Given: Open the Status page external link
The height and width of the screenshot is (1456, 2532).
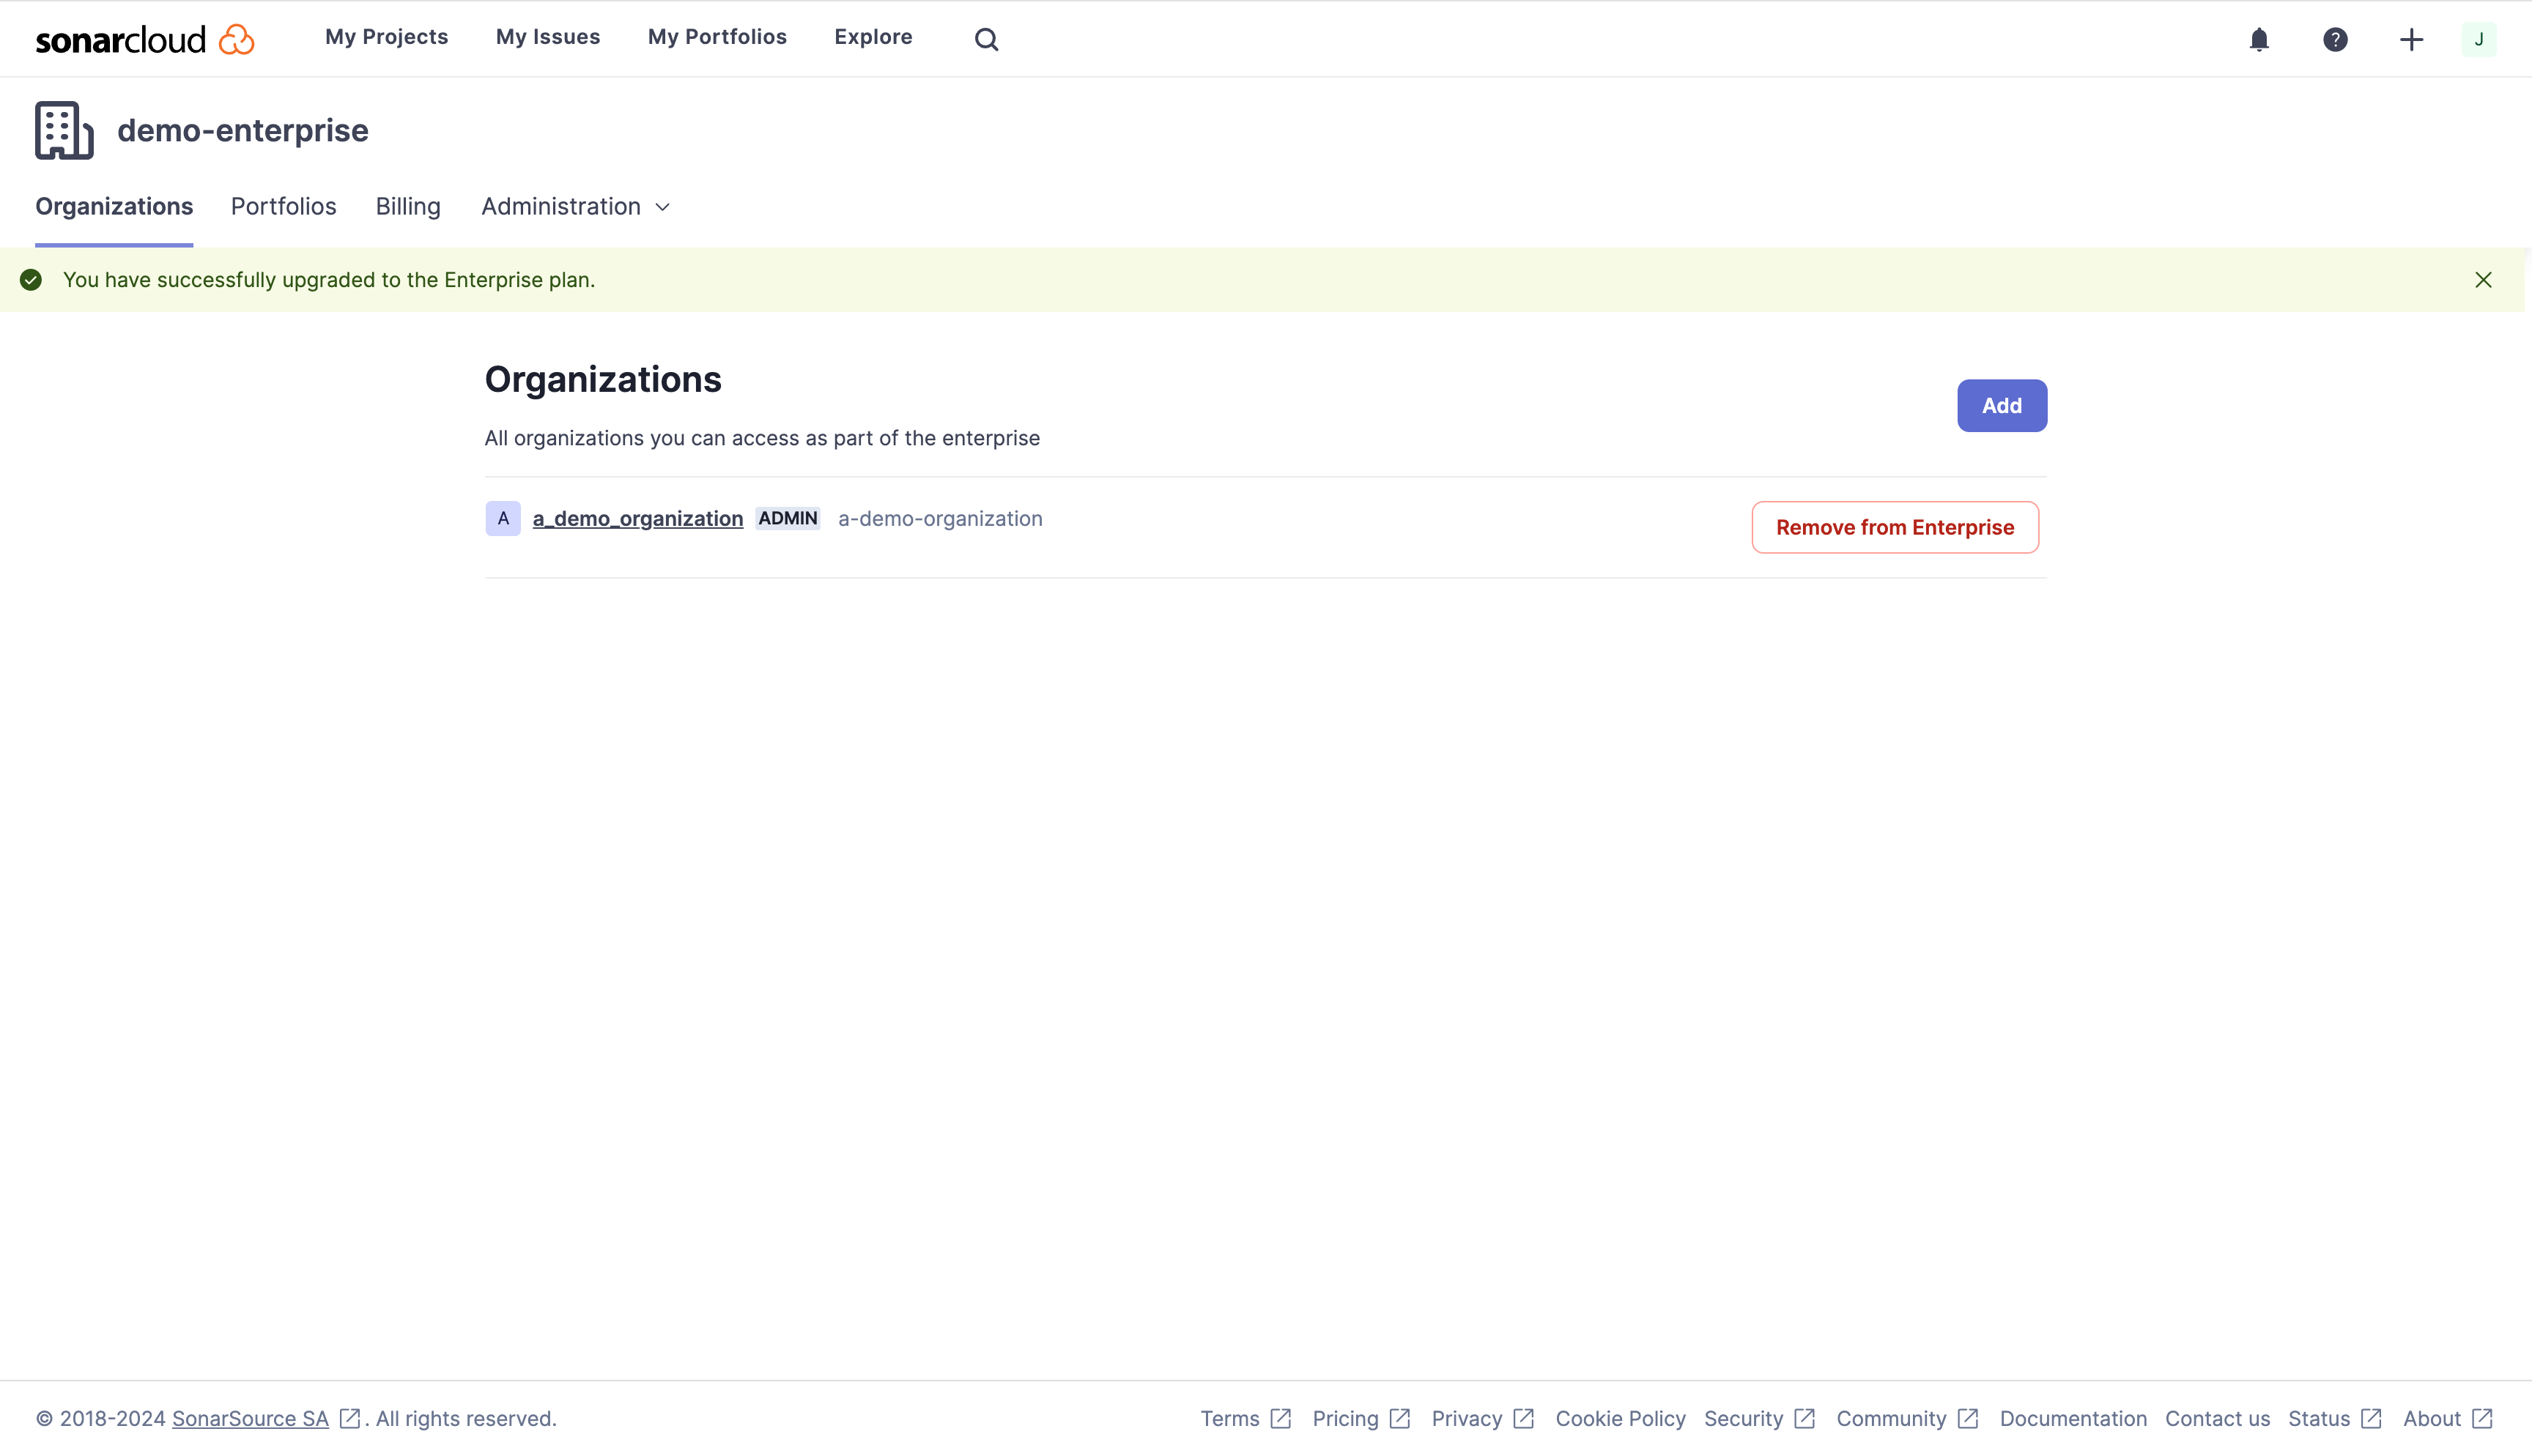Looking at the screenshot, I should click(2321, 1418).
